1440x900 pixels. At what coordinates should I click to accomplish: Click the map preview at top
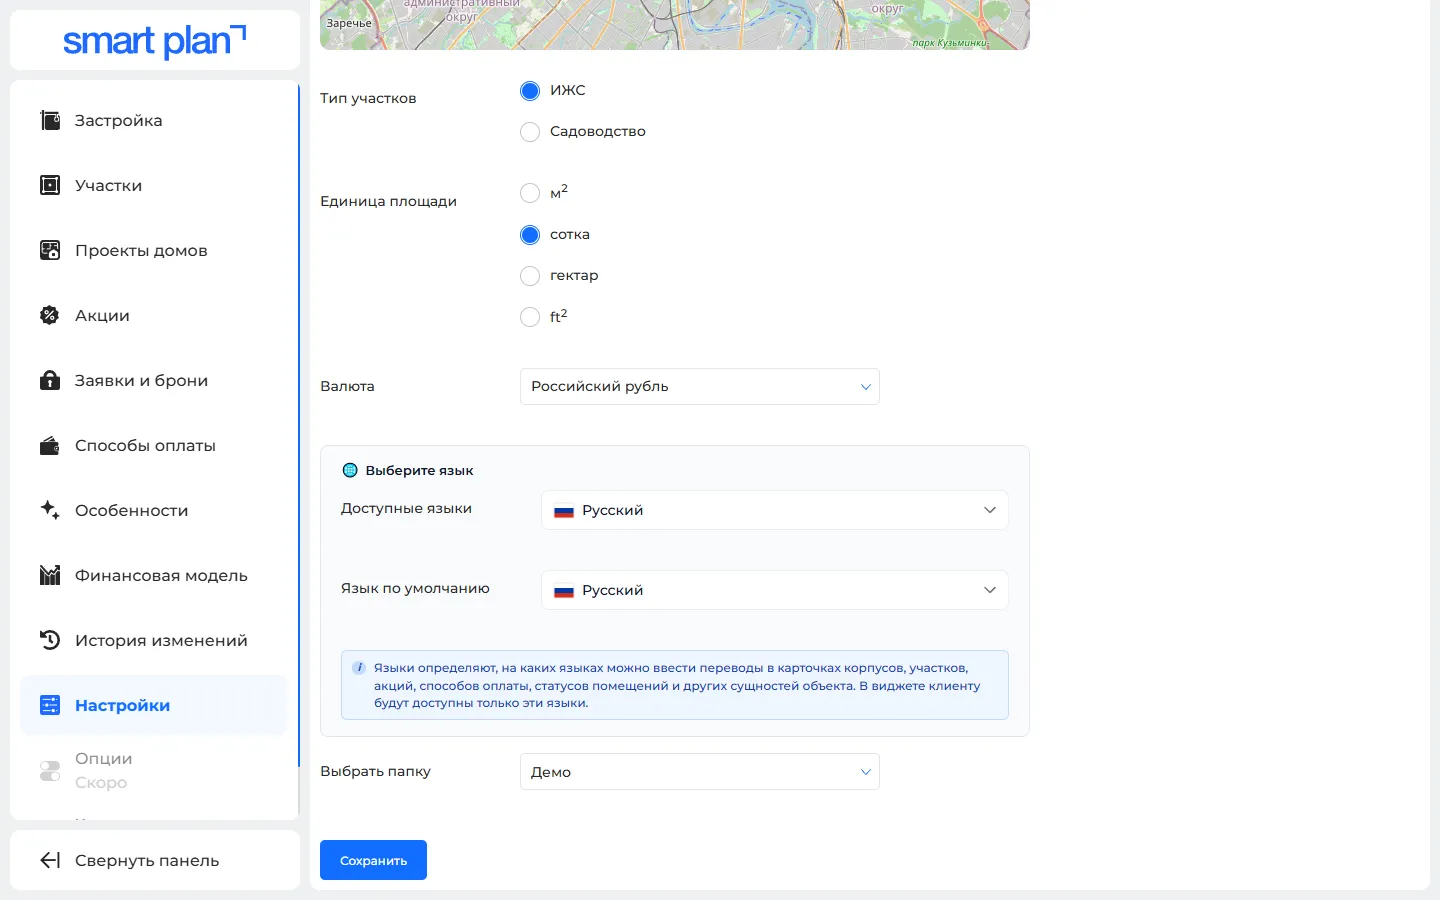675,25
